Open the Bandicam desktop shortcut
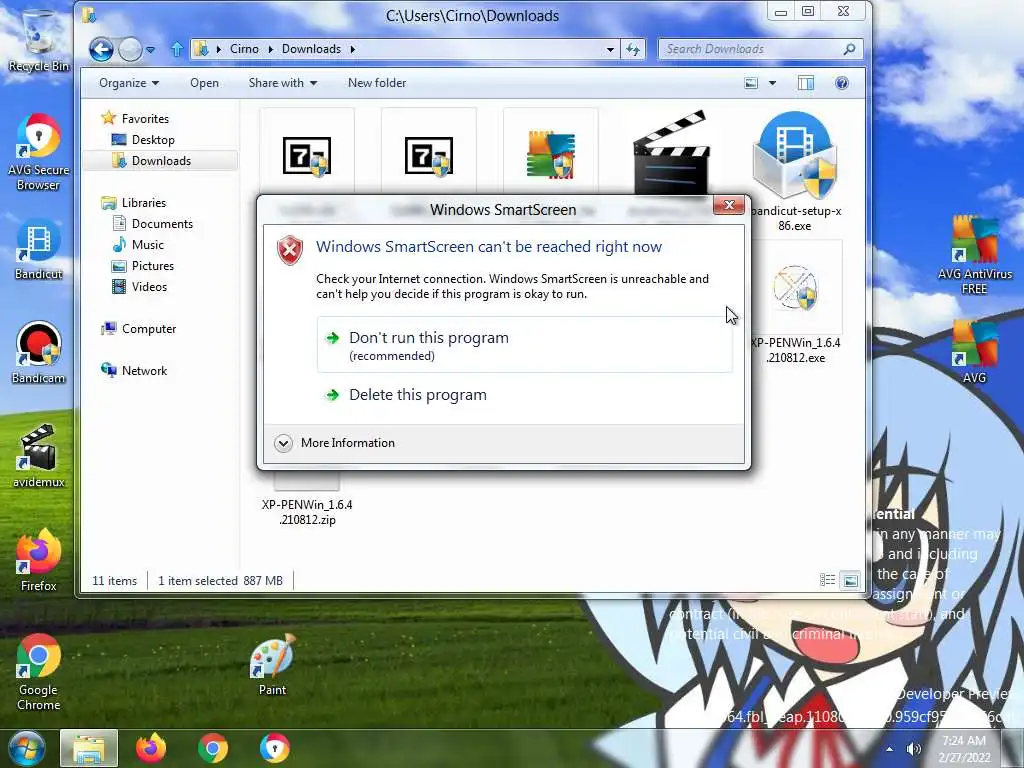1024x768 pixels. coord(39,353)
